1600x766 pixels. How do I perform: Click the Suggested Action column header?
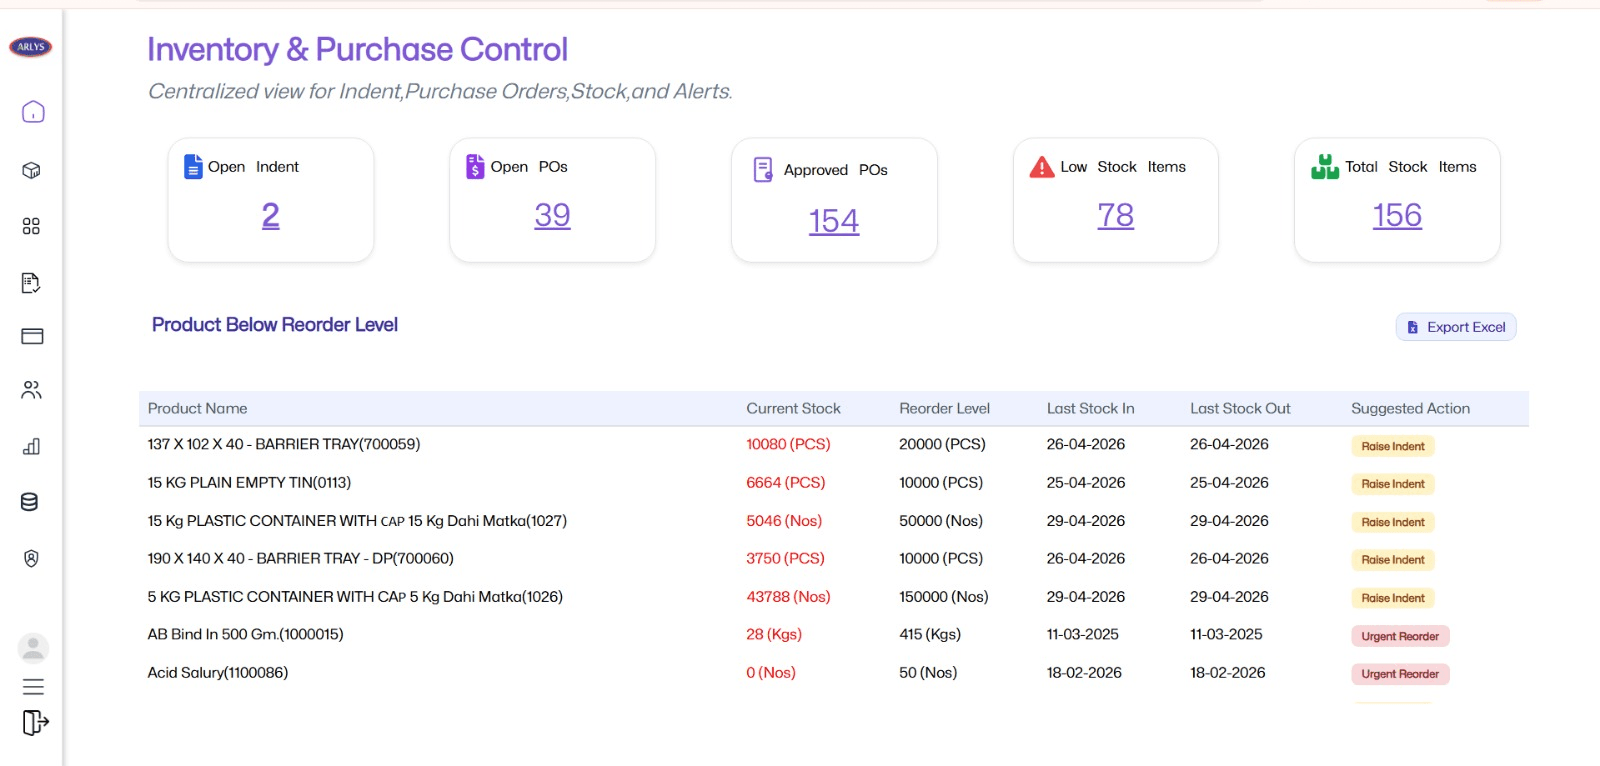[x=1410, y=408]
